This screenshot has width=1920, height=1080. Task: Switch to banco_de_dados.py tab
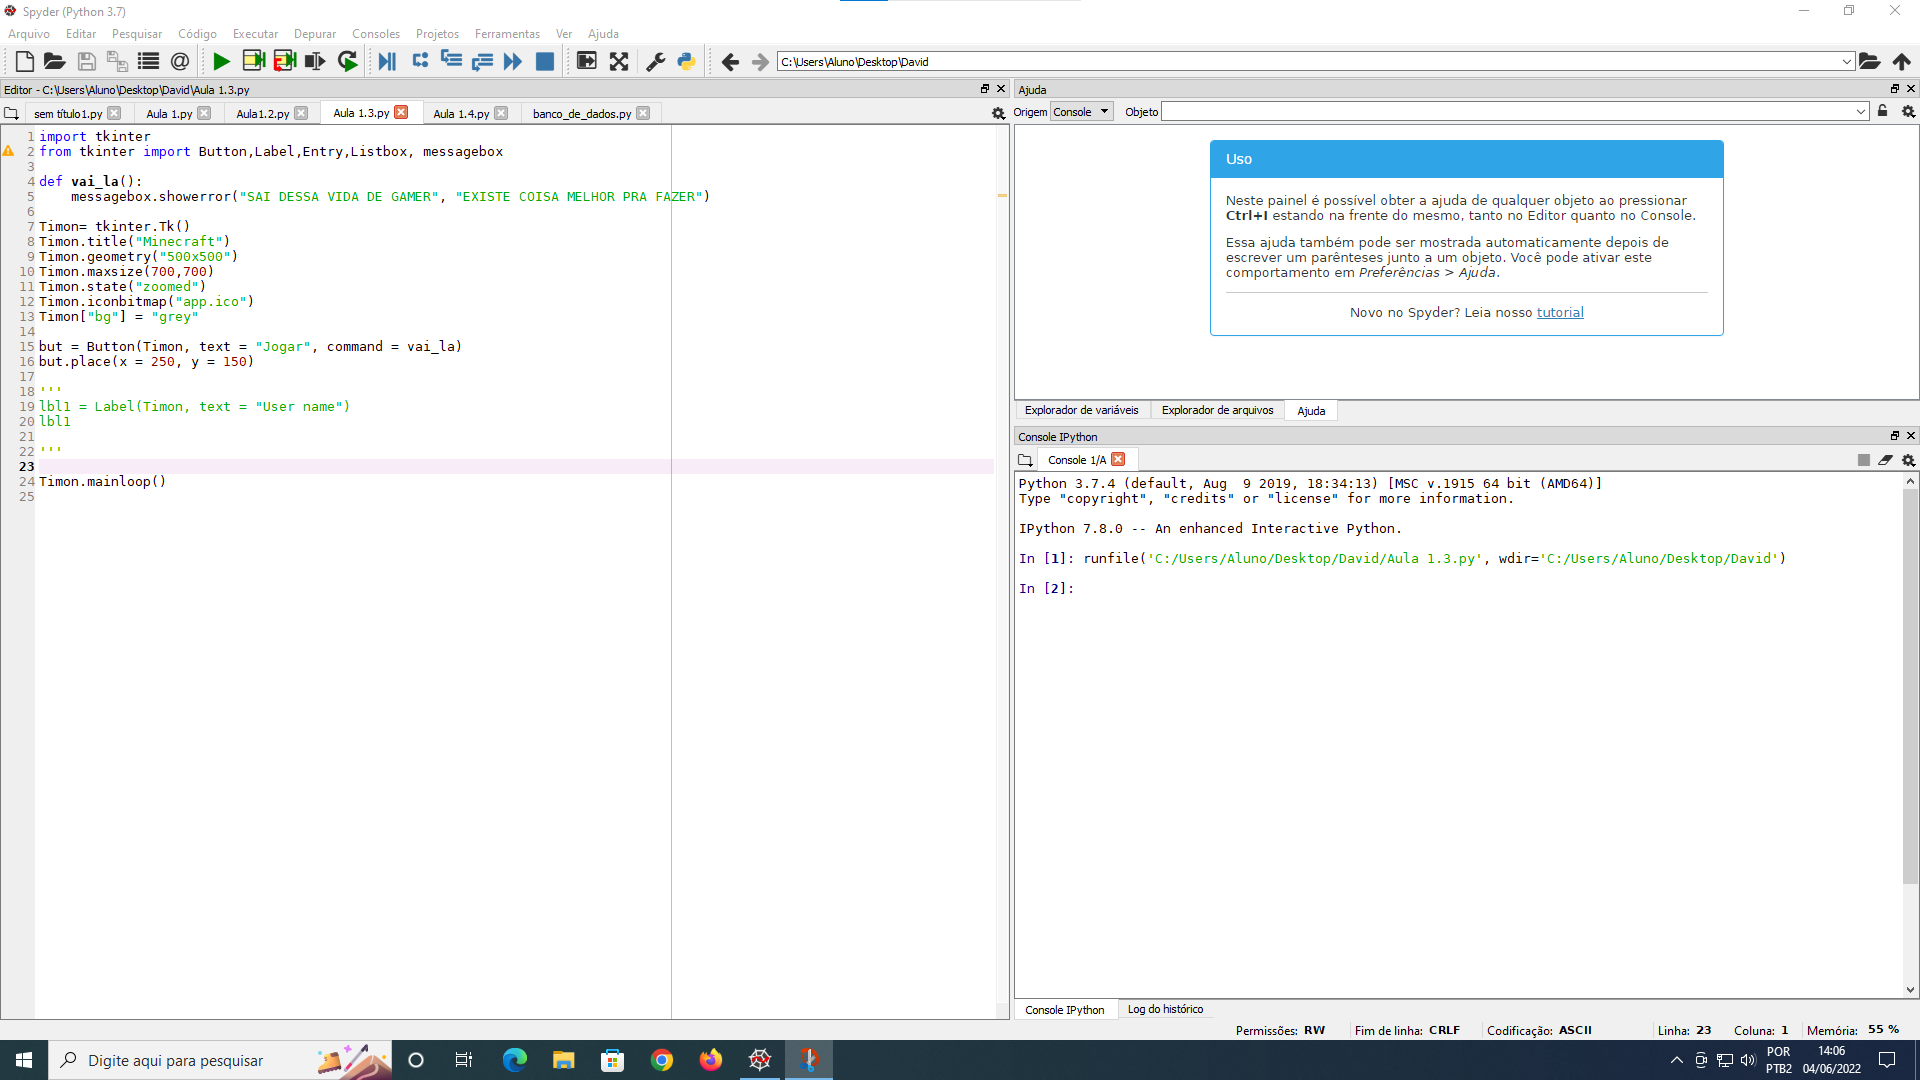582,114
